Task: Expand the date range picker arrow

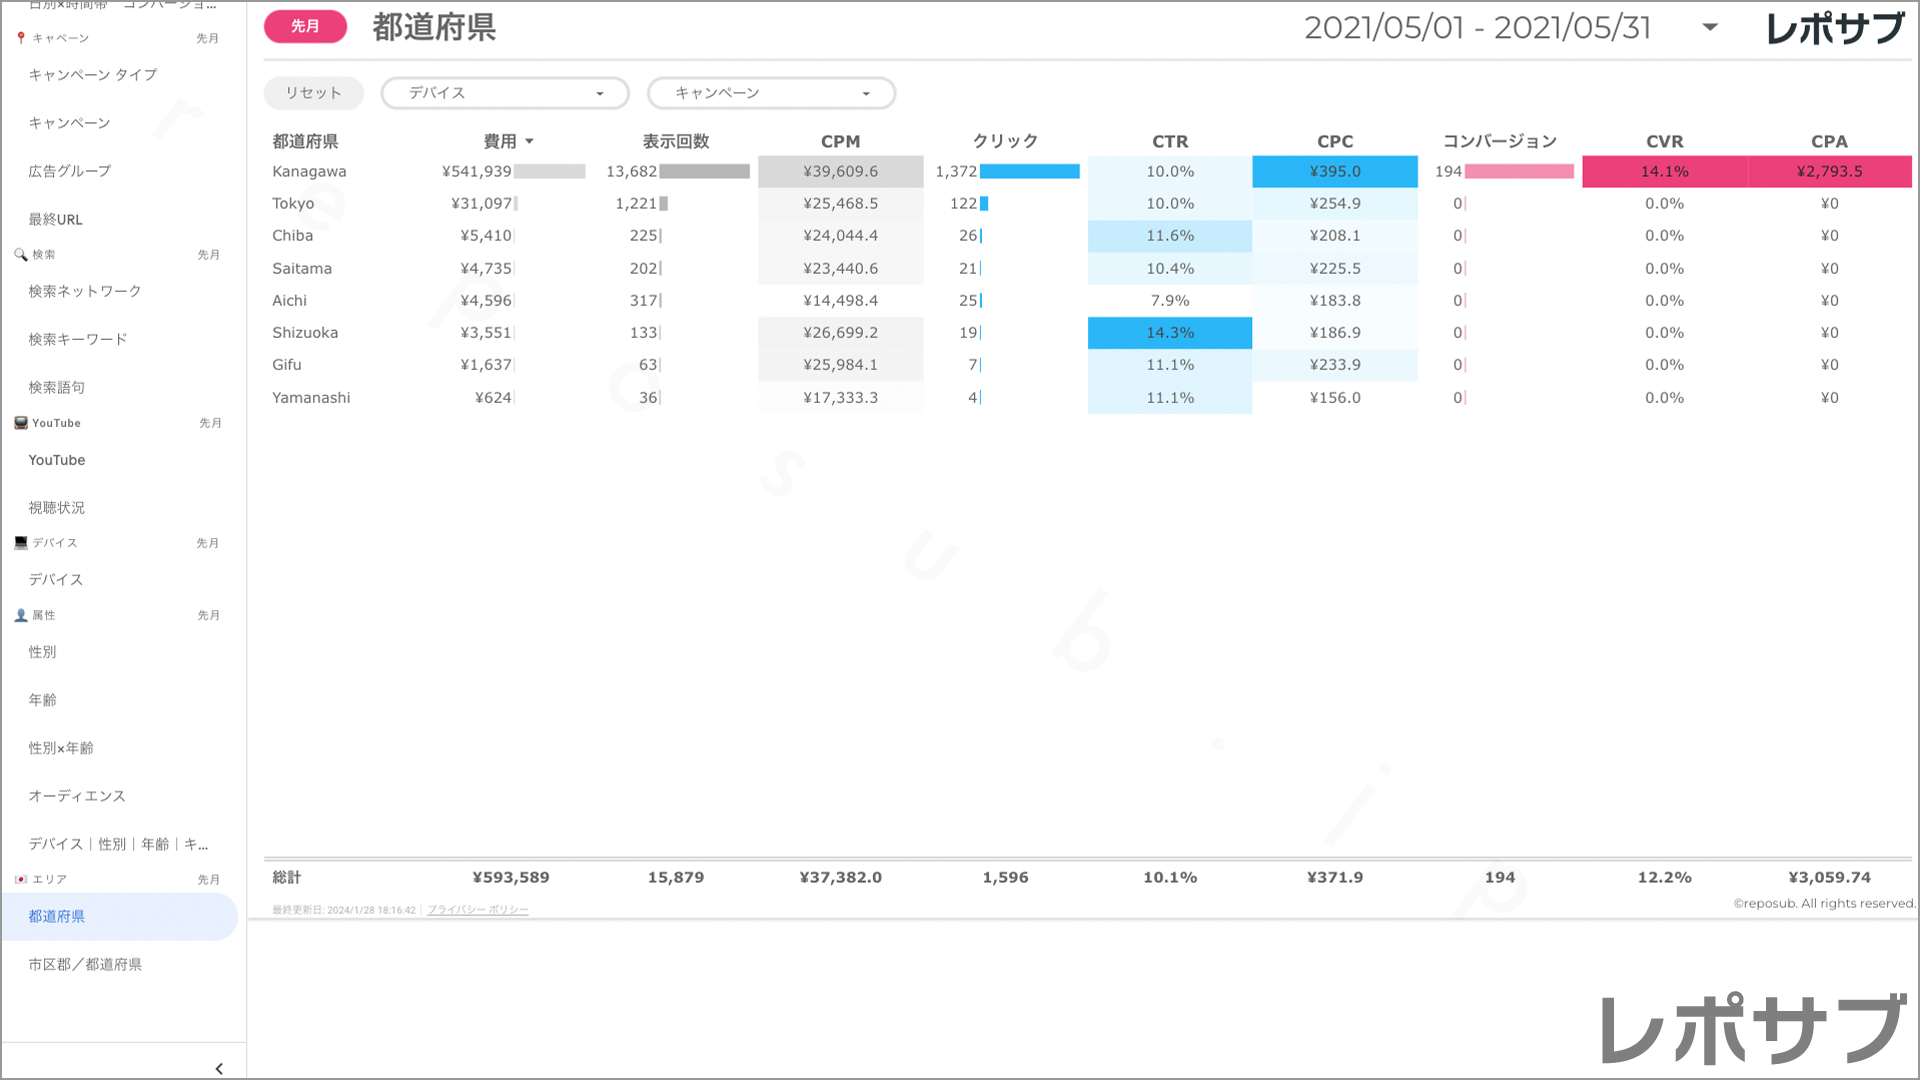Action: (1710, 28)
